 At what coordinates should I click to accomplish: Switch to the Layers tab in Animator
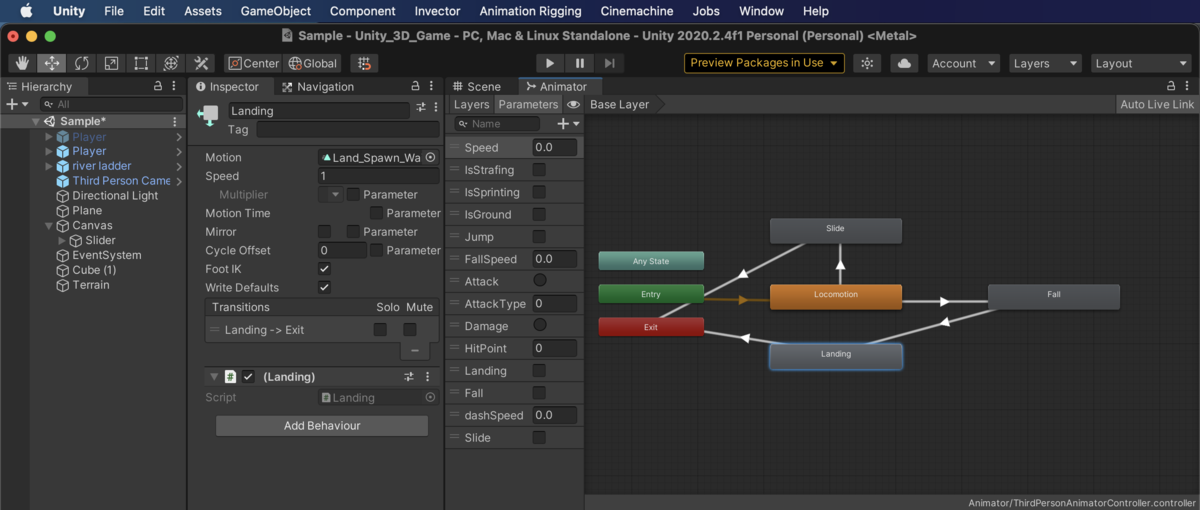point(472,104)
